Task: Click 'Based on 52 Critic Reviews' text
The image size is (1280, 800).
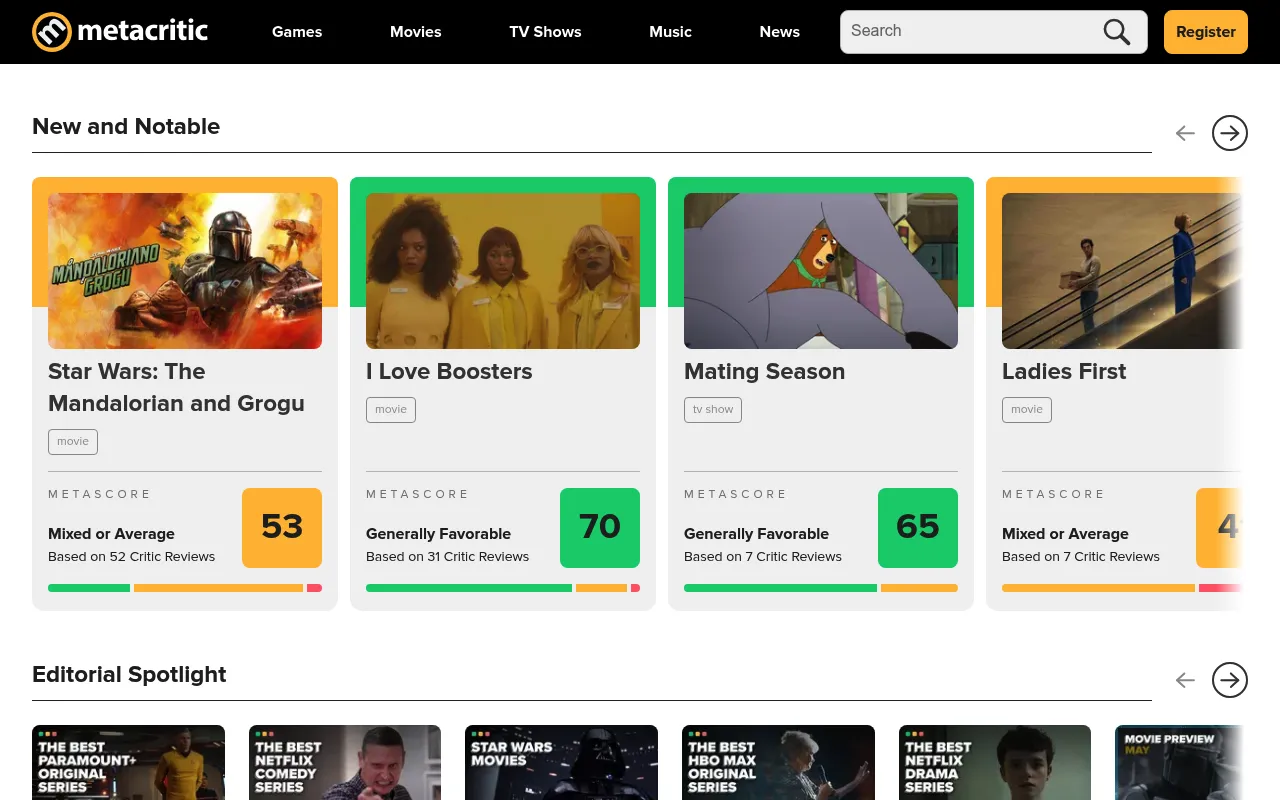Action: [131, 556]
